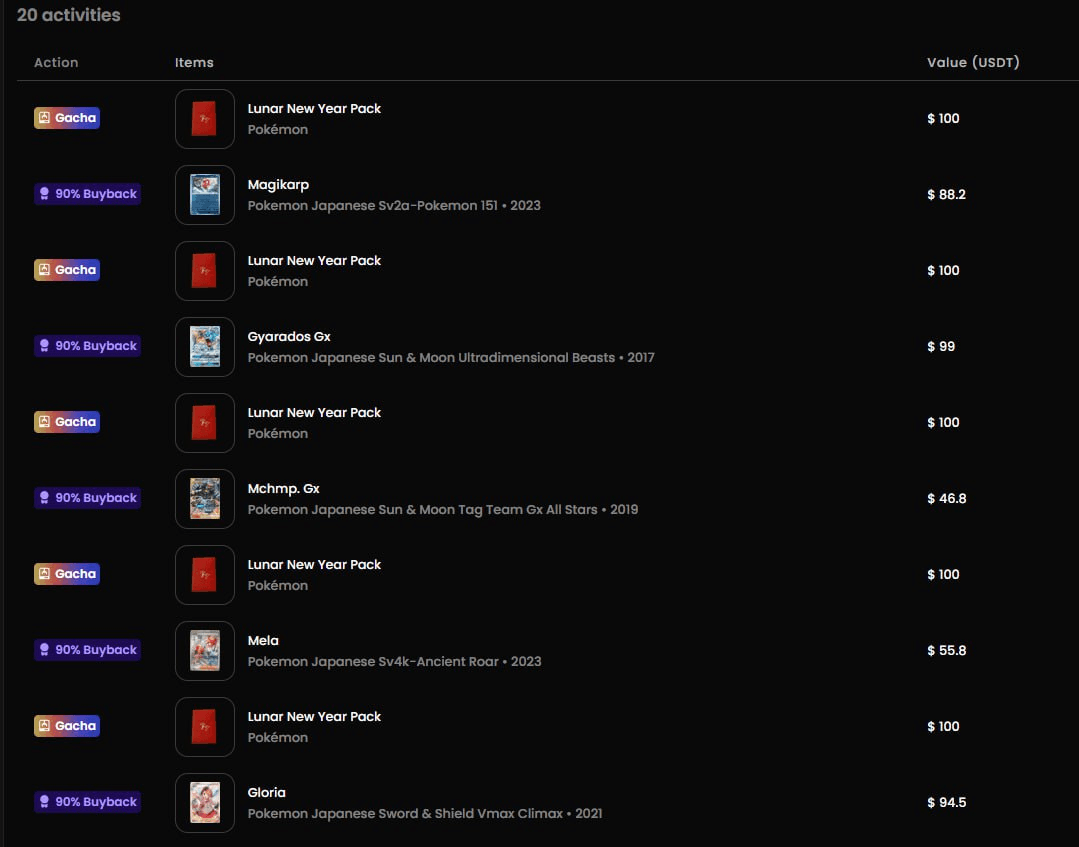The image size is (1079, 847).
Task: View the Mela card thumbnail
Action: point(205,651)
